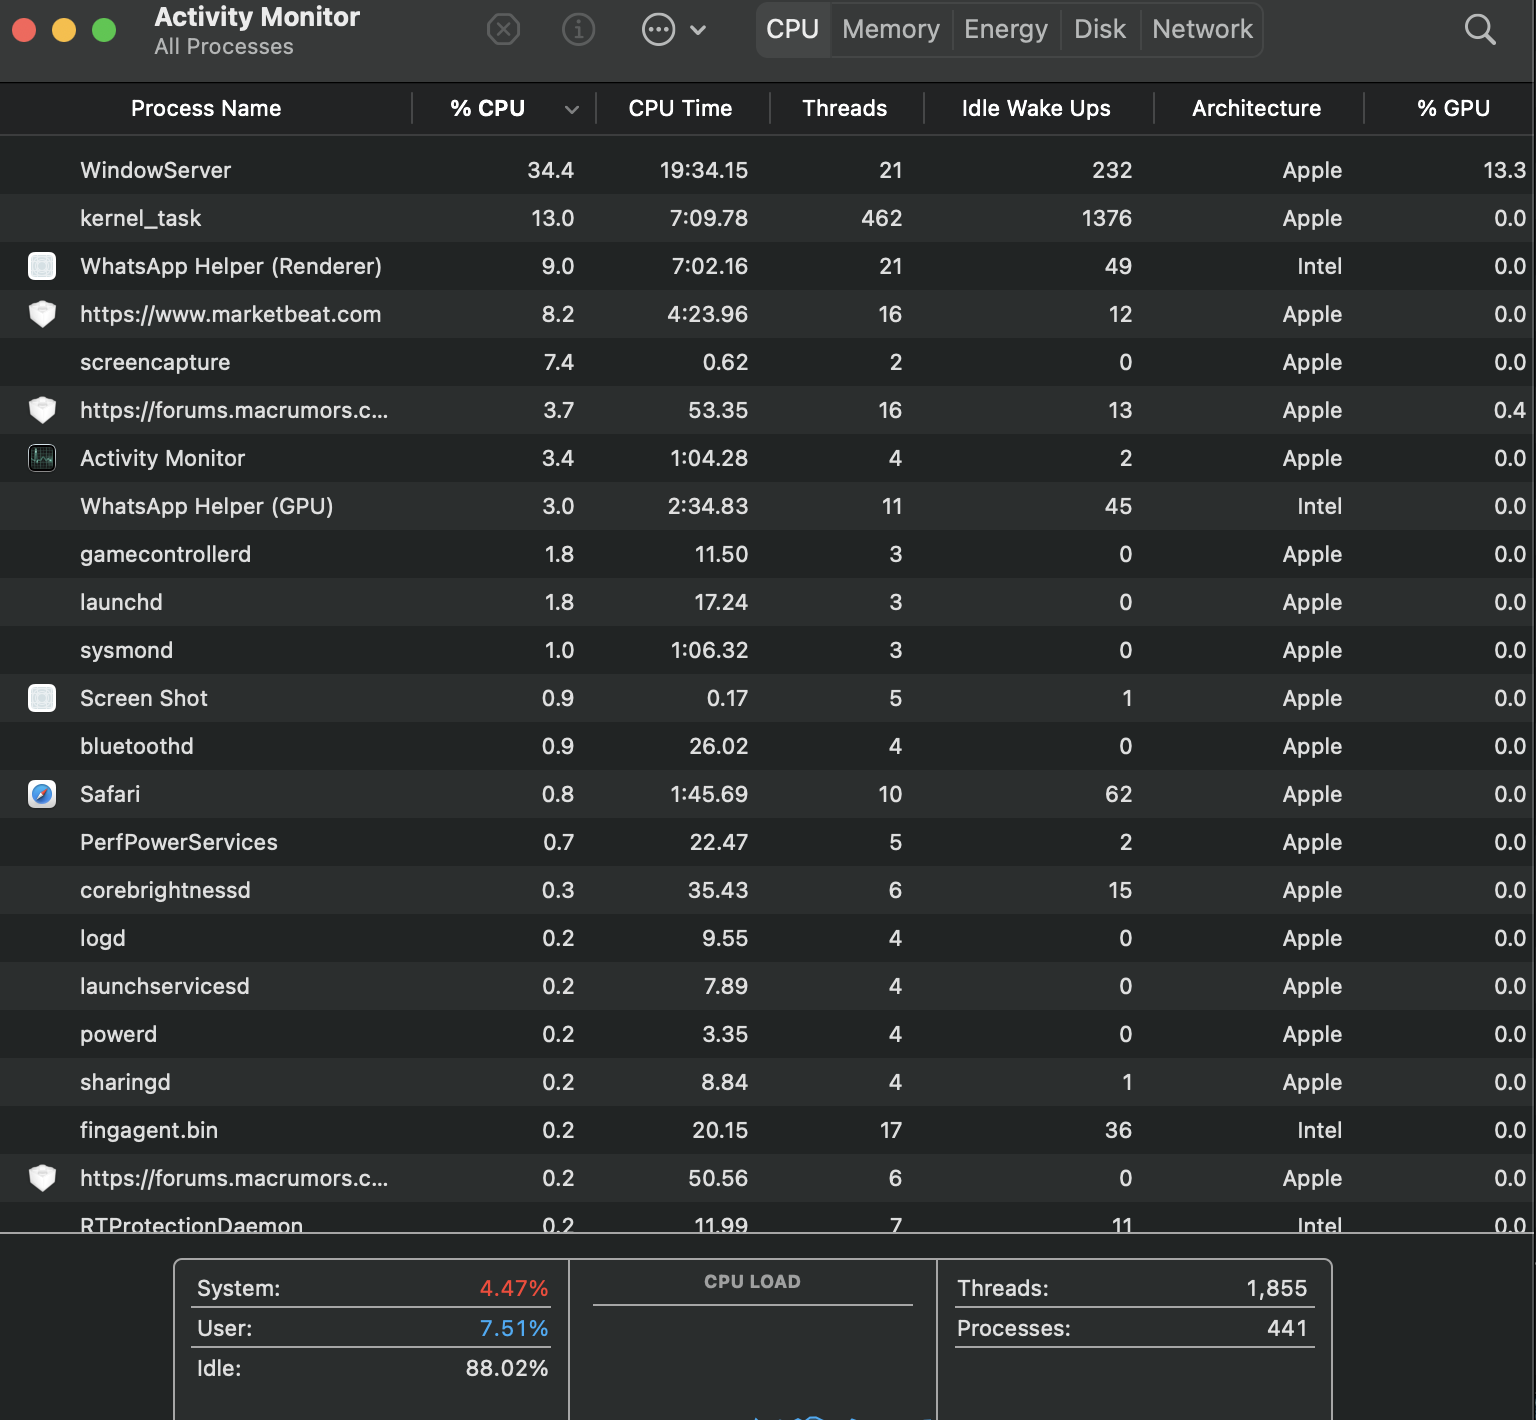Switch to the Network tab
Image resolution: width=1536 pixels, height=1420 pixels.
tap(1202, 30)
